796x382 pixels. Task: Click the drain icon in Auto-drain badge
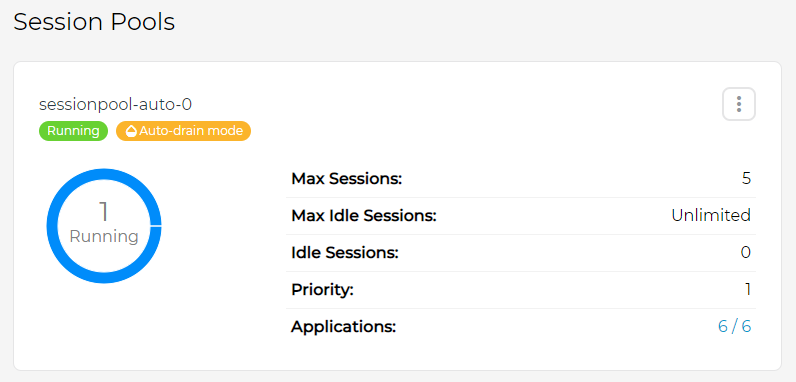tap(131, 131)
